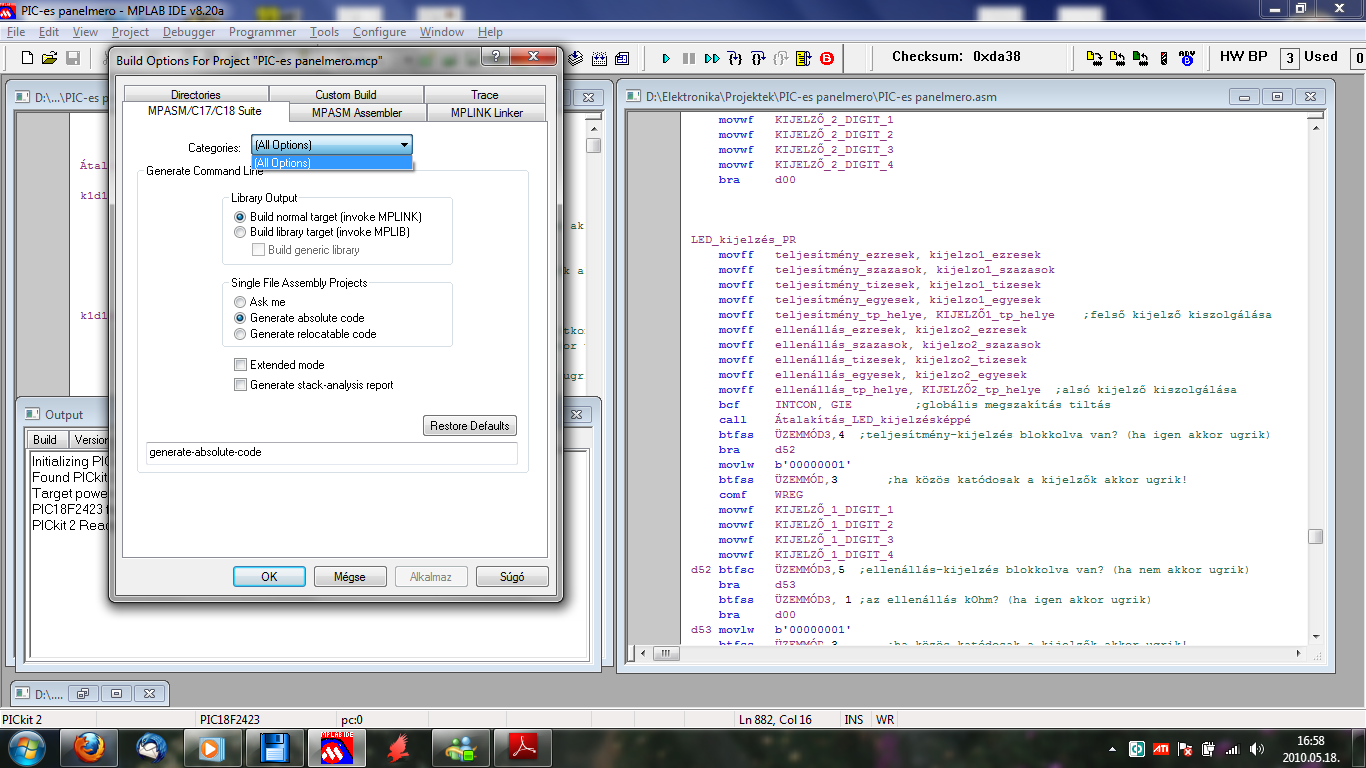Click the first yellow PICkit program icon
1366x768 pixels.
(x=1095, y=58)
